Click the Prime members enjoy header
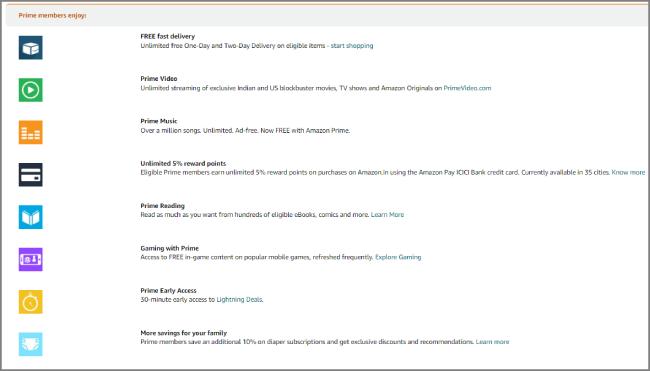 (52, 15)
